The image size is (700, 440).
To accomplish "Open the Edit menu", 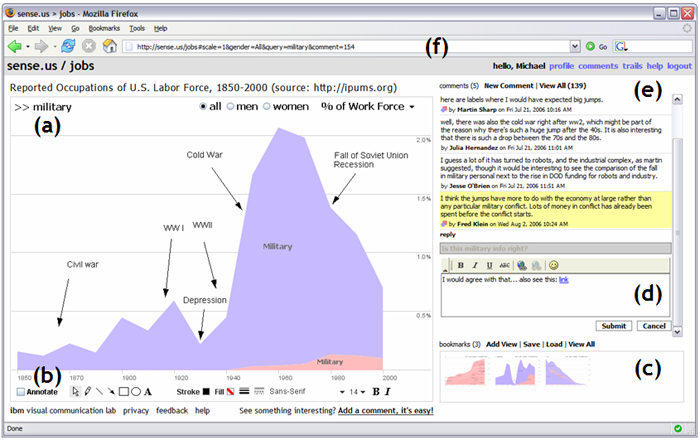I will tap(33, 28).
